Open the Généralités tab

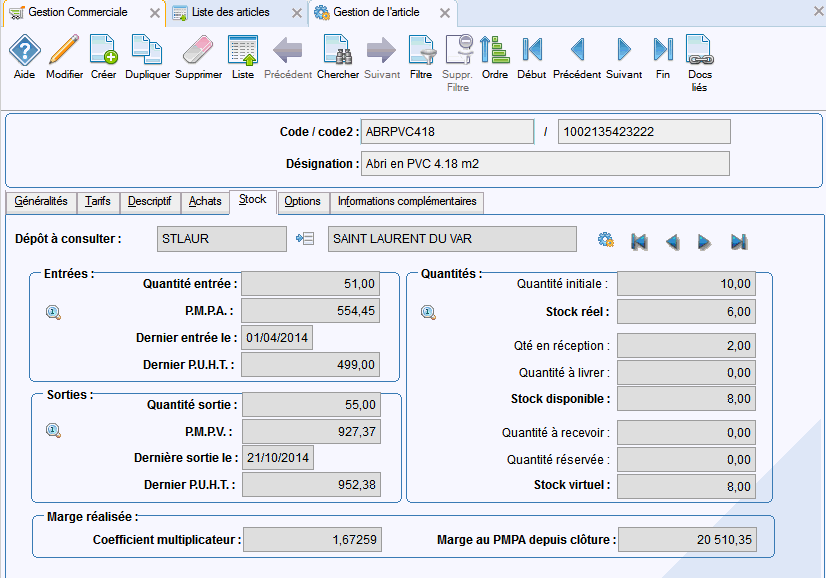click(x=41, y=201)
